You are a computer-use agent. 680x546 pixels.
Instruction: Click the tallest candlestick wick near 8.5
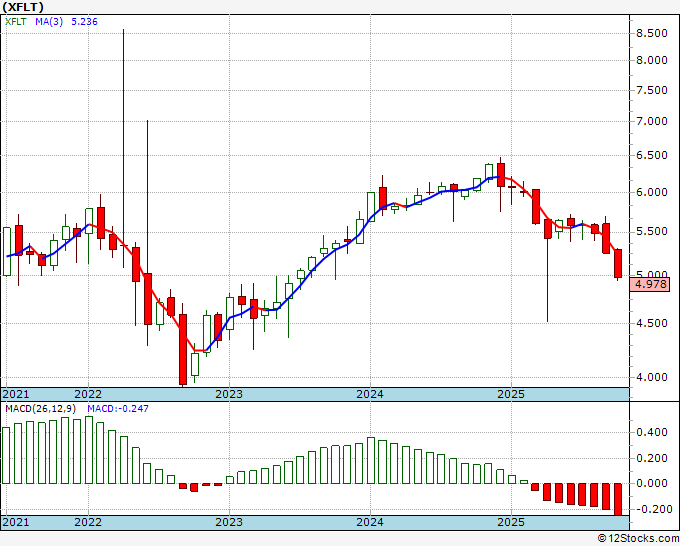coord(124,148)
